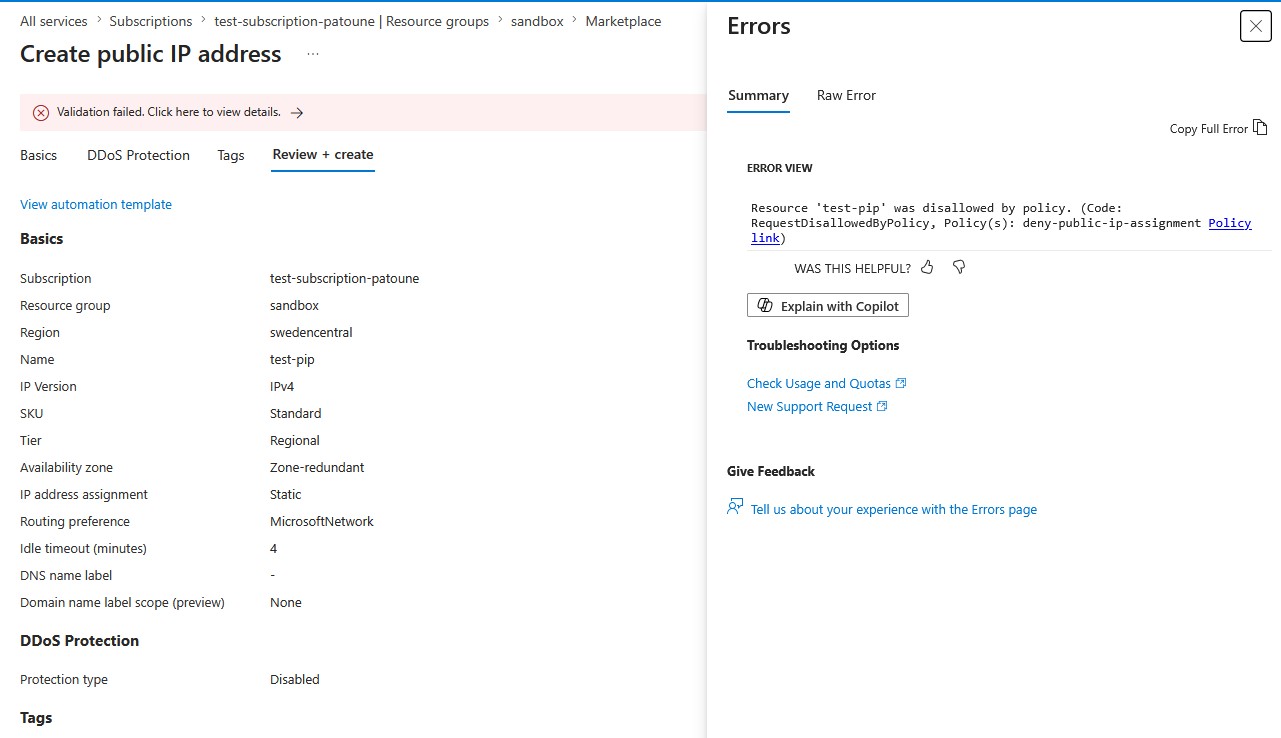Image resolution: width=1281 pixels, height=738 pixels.
Task: Click the Create public IP address title
Action: [x=151, y=54]
